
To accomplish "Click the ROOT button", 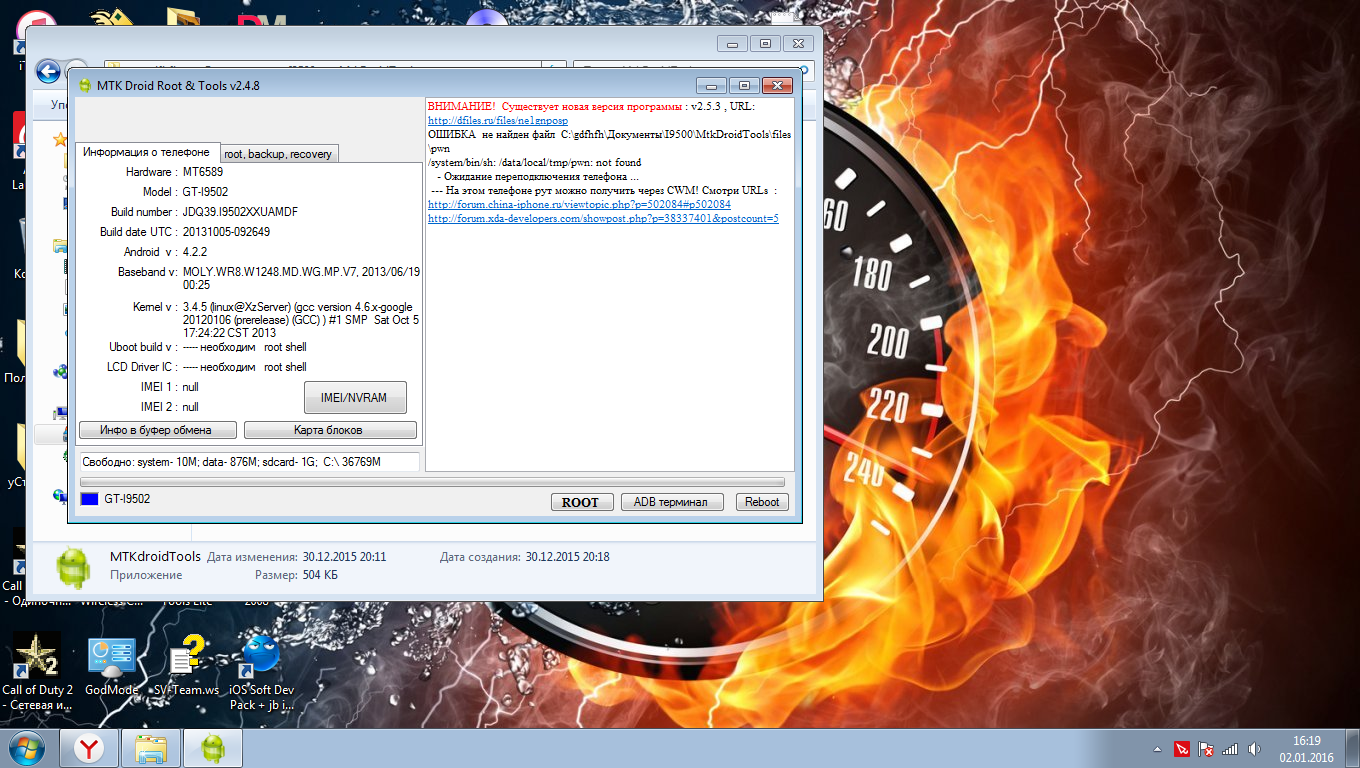I will pyautogui.click(x=580, y=502).
